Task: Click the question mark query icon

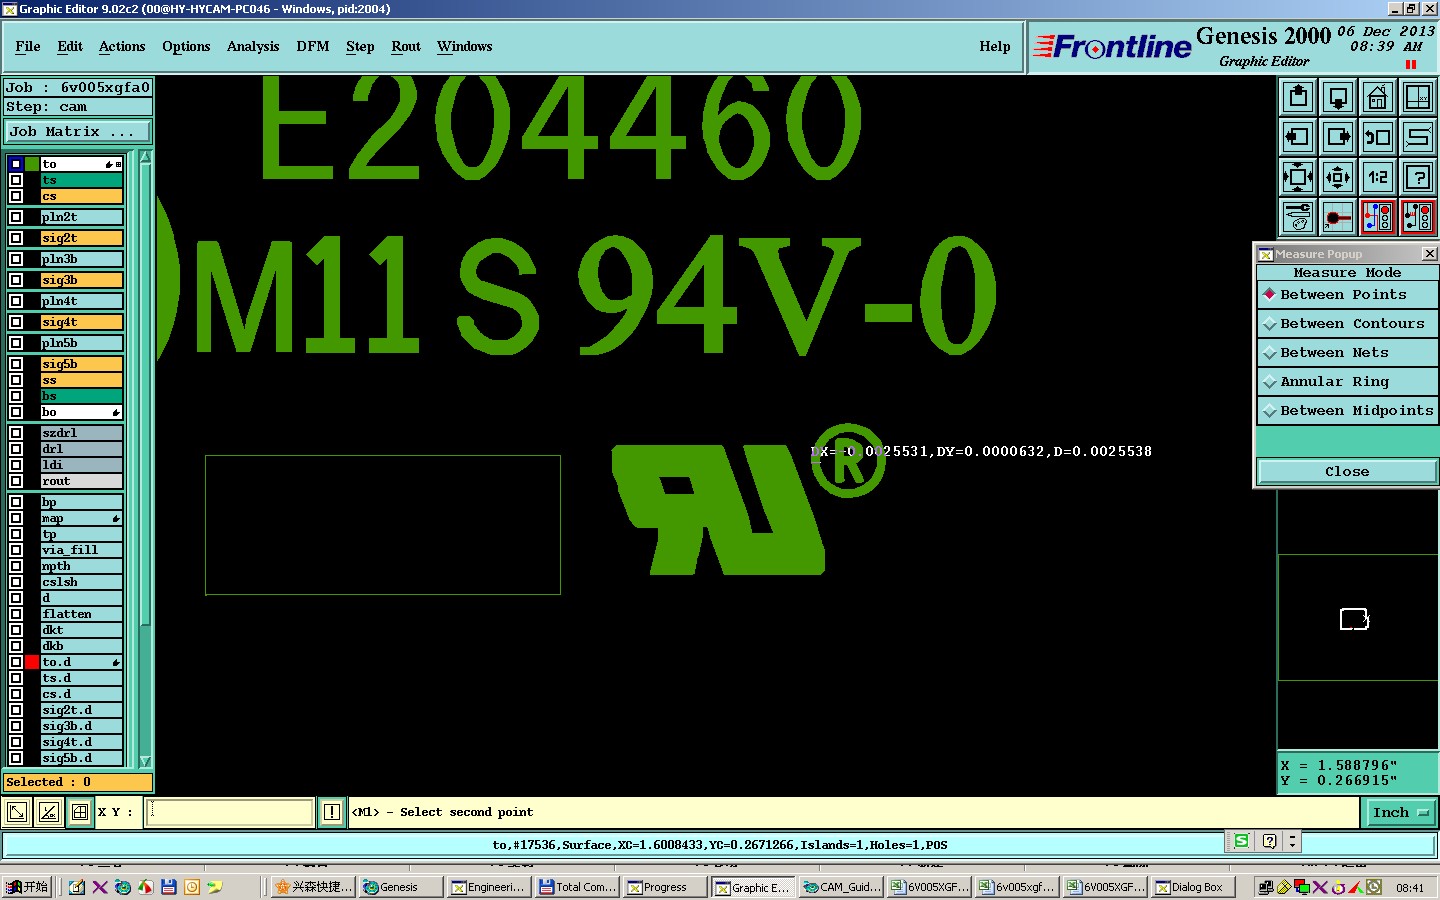Action: [x=1418, y=177]
